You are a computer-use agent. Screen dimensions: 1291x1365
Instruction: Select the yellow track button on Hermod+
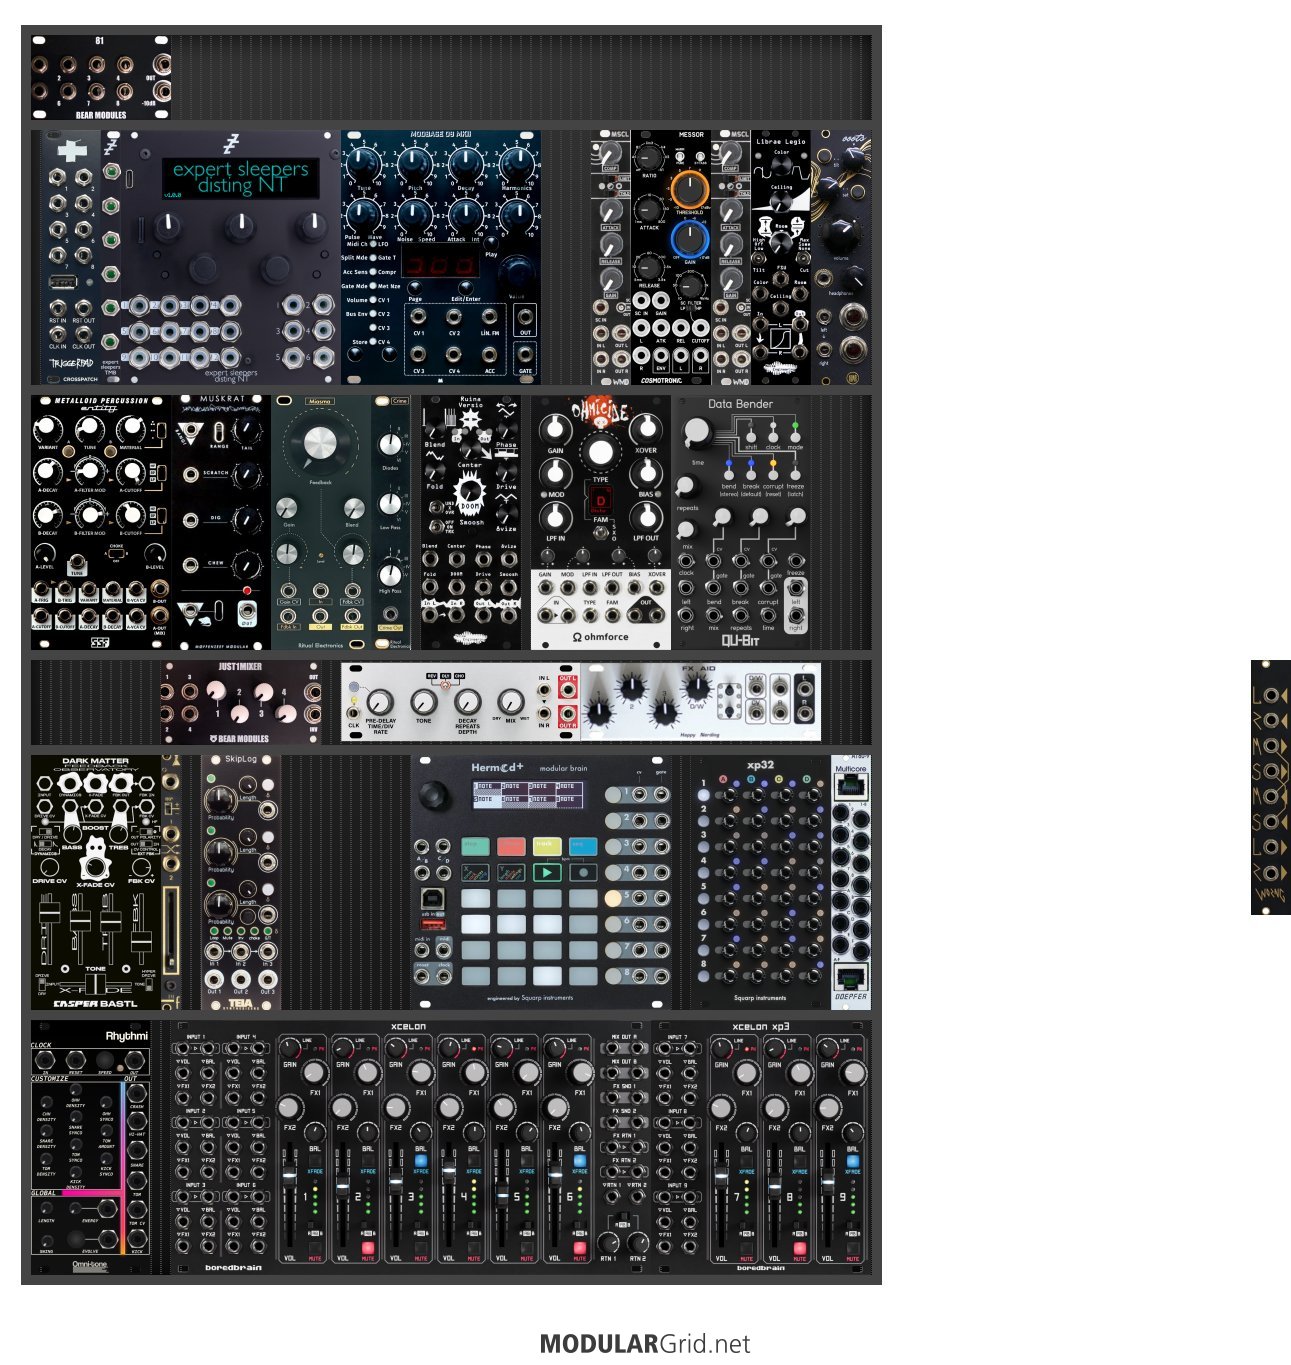tap(546, 846)
